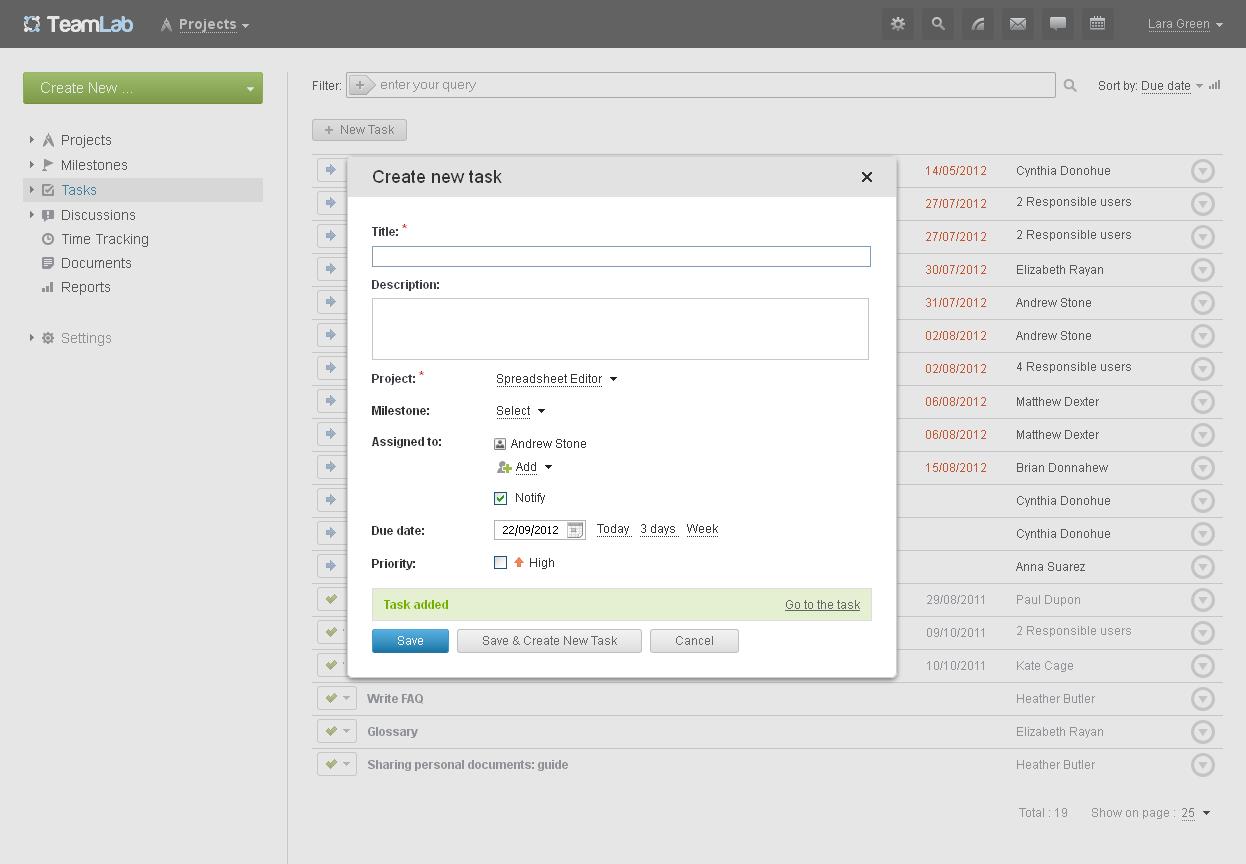
Task: Click the search magnifier in top bar
Action: click(938, 24)
